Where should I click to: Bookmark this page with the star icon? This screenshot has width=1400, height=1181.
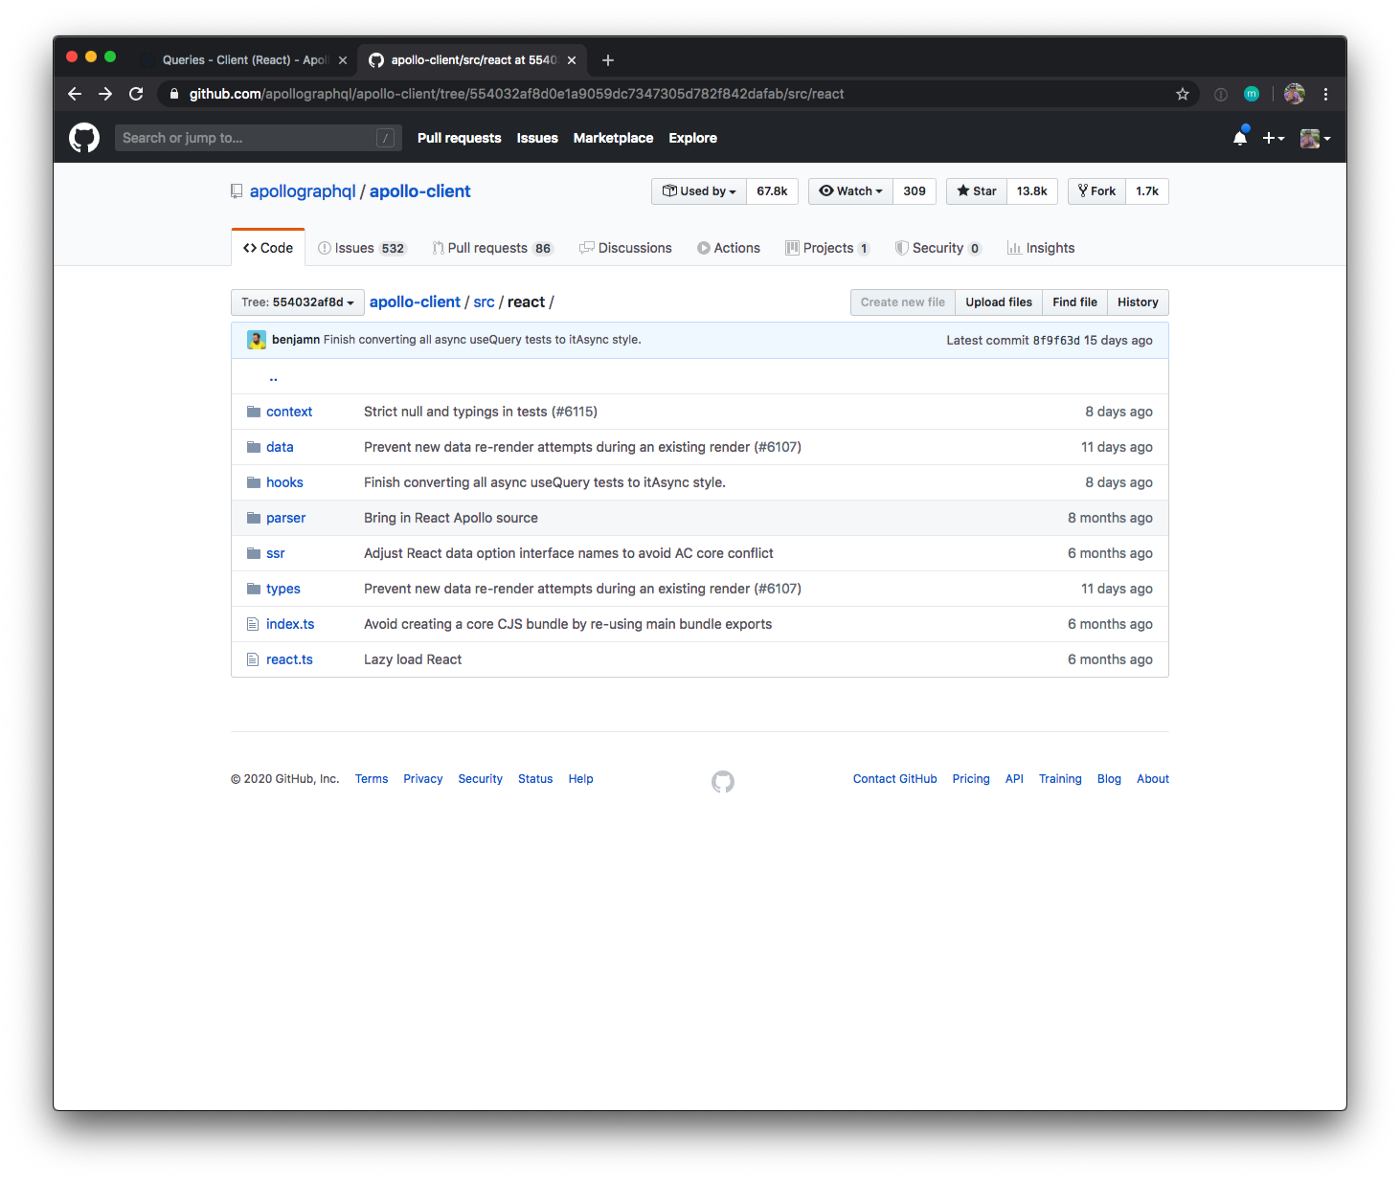coord(1182,94)
